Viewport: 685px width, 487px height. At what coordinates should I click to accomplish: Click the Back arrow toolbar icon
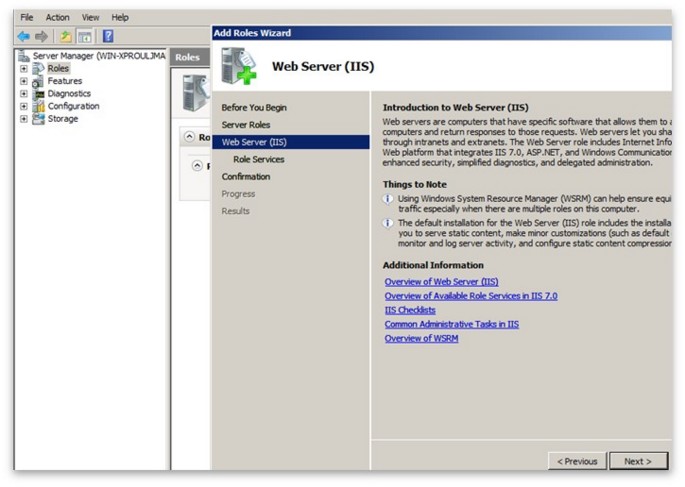(24, 36)
